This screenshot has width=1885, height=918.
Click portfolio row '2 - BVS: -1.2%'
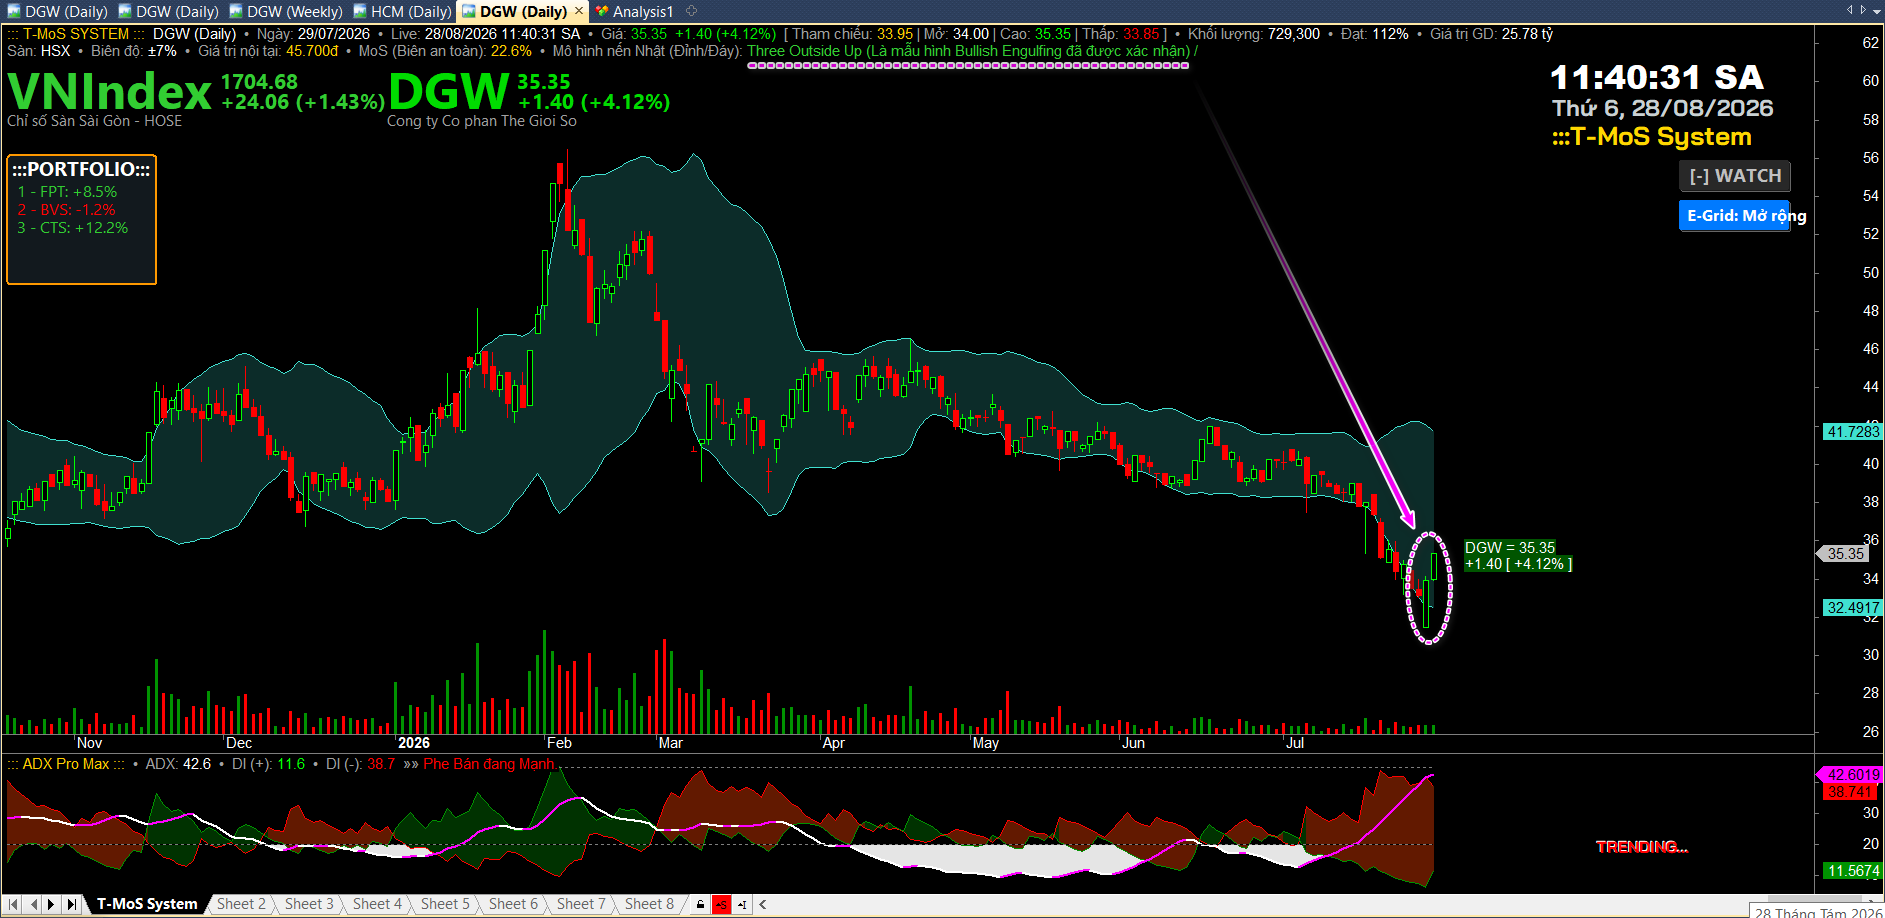click(x=66, y=210)
